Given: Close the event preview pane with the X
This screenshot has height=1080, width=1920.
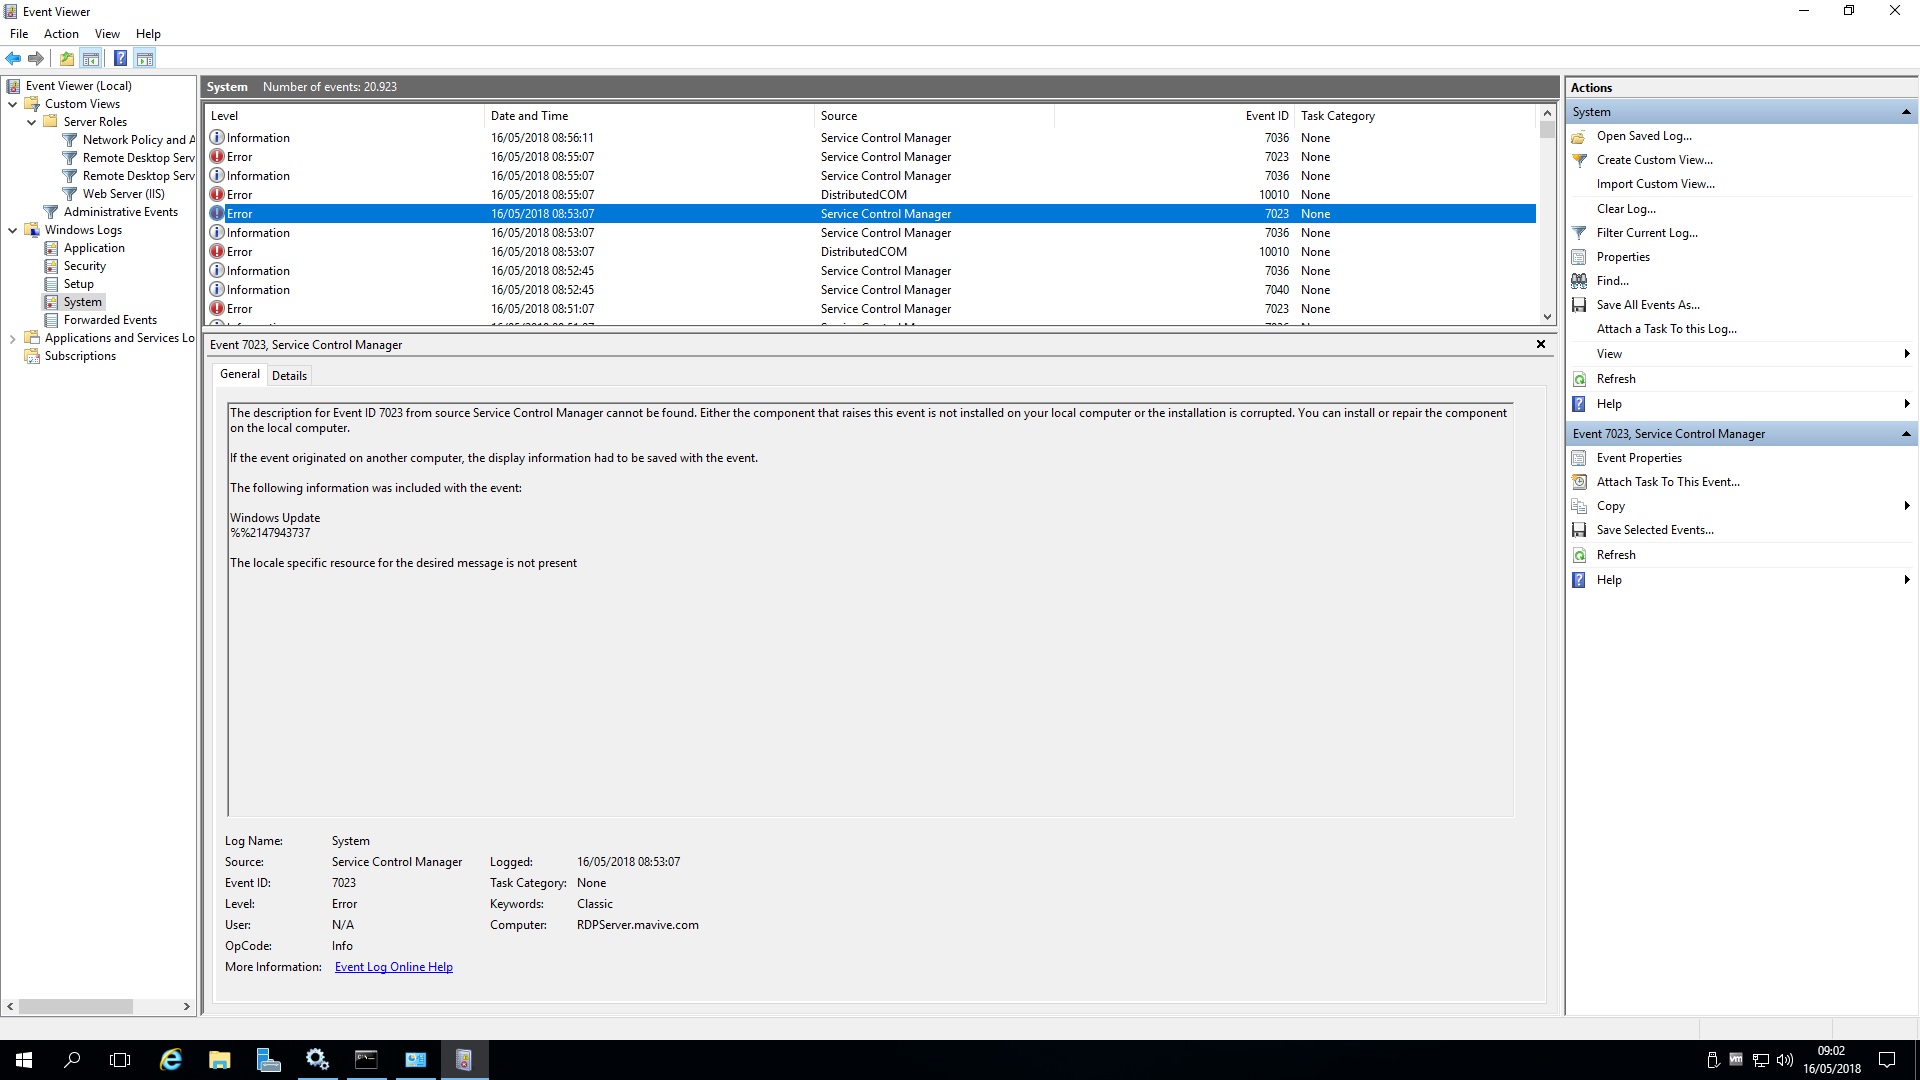Looking at the screenshot, I should (x=1541, y=343).
